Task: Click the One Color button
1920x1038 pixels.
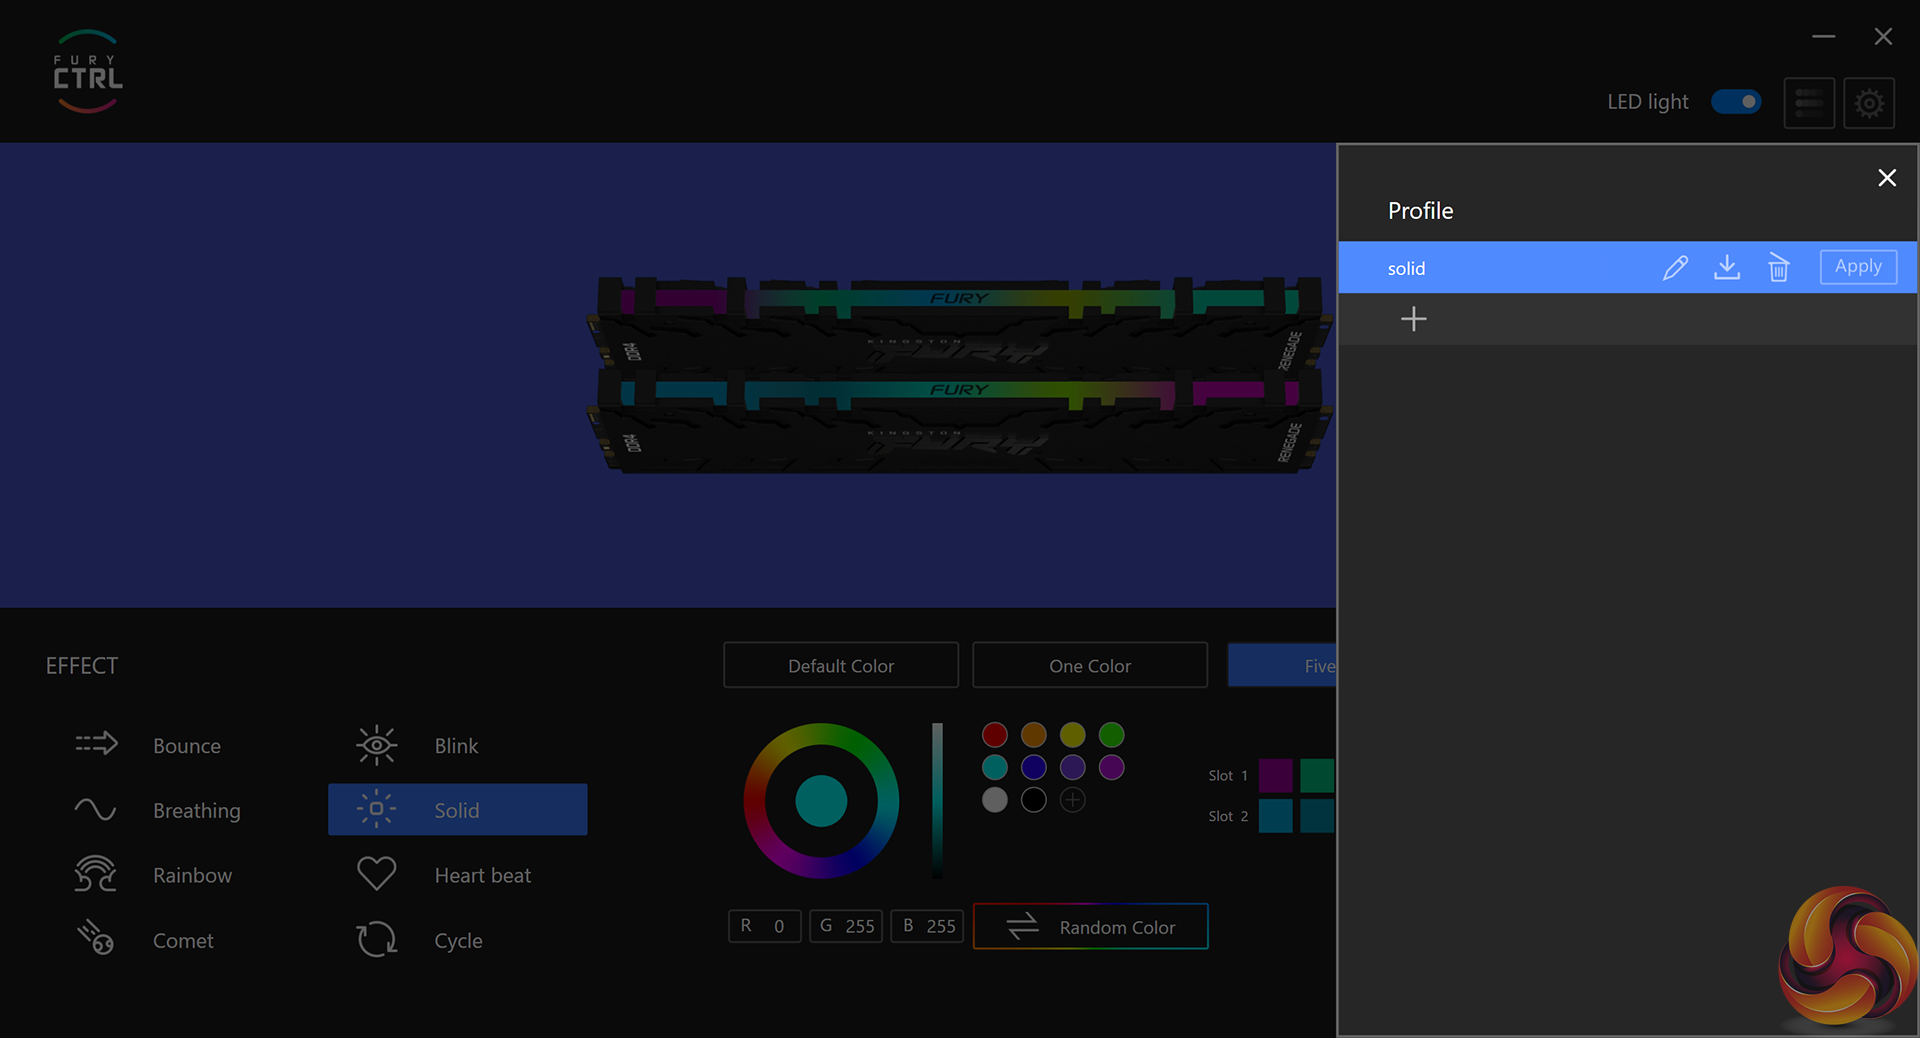Action: [x=1090, y=665]
